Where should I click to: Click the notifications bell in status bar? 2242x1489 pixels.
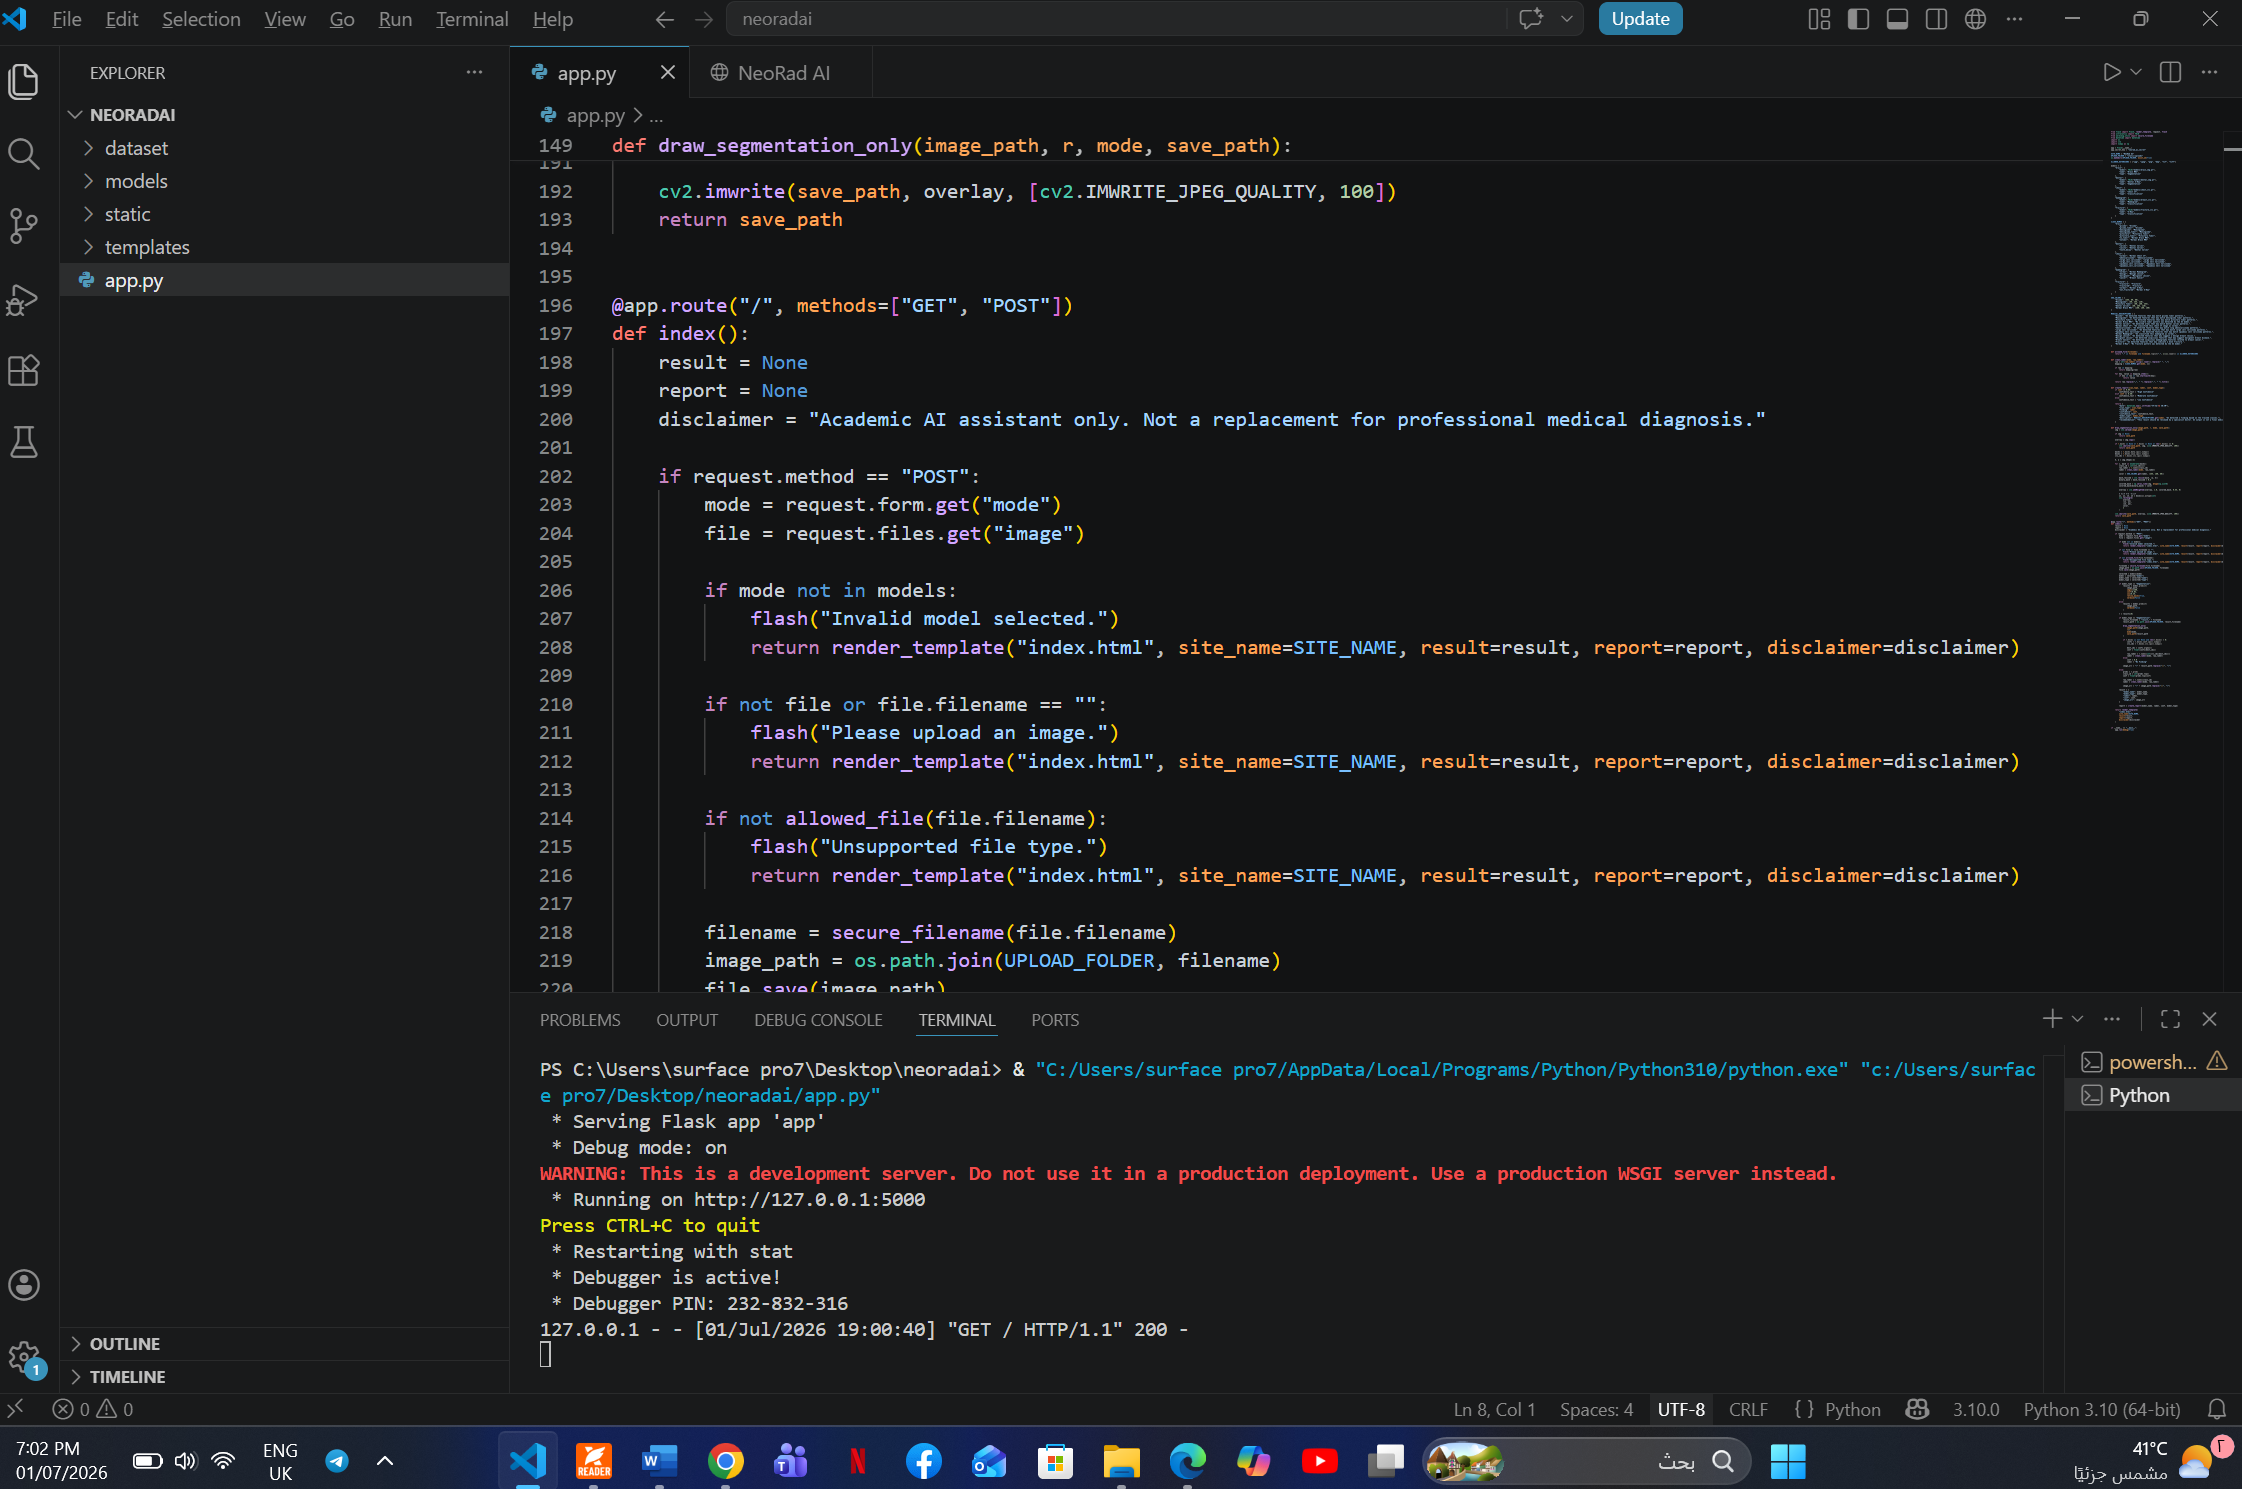pyautogui.click(x=2216, y=1409)
